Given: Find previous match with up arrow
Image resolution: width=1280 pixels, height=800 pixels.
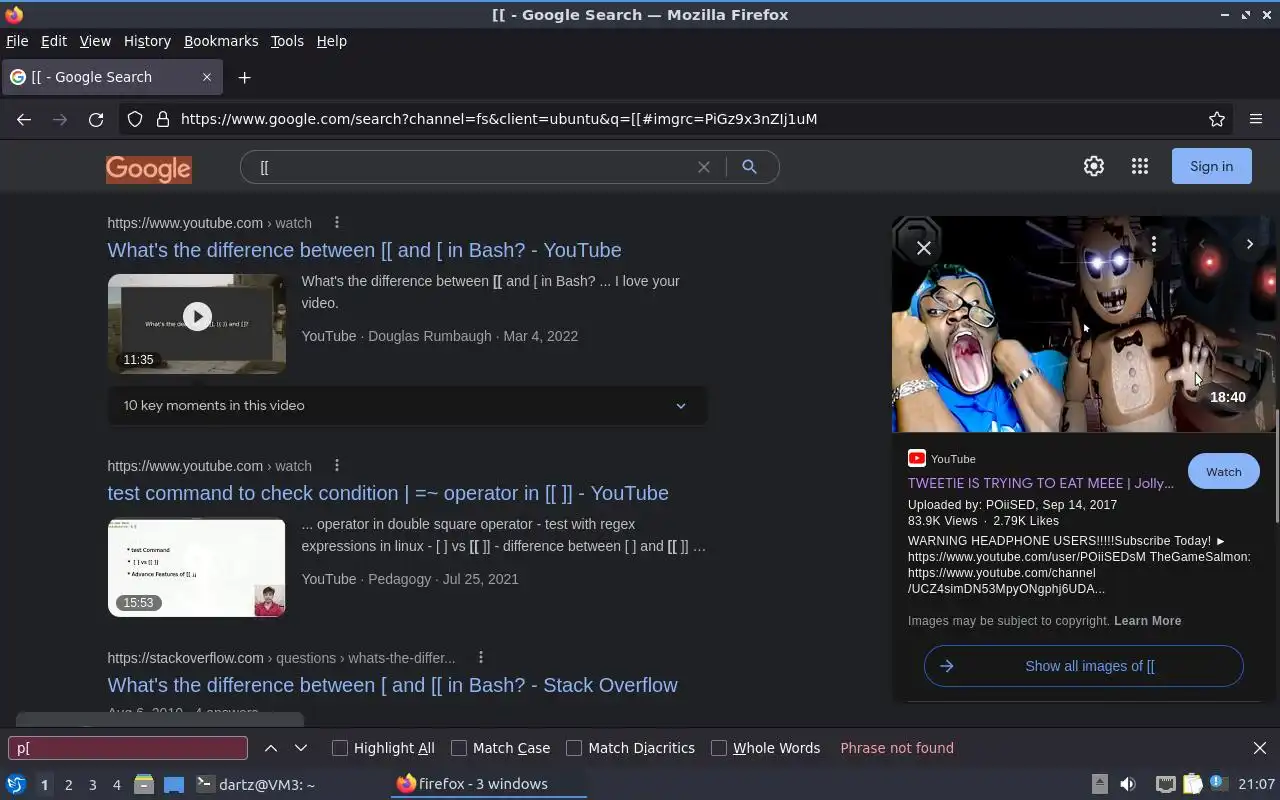Looking at the screenshot, I should point(271,748).
